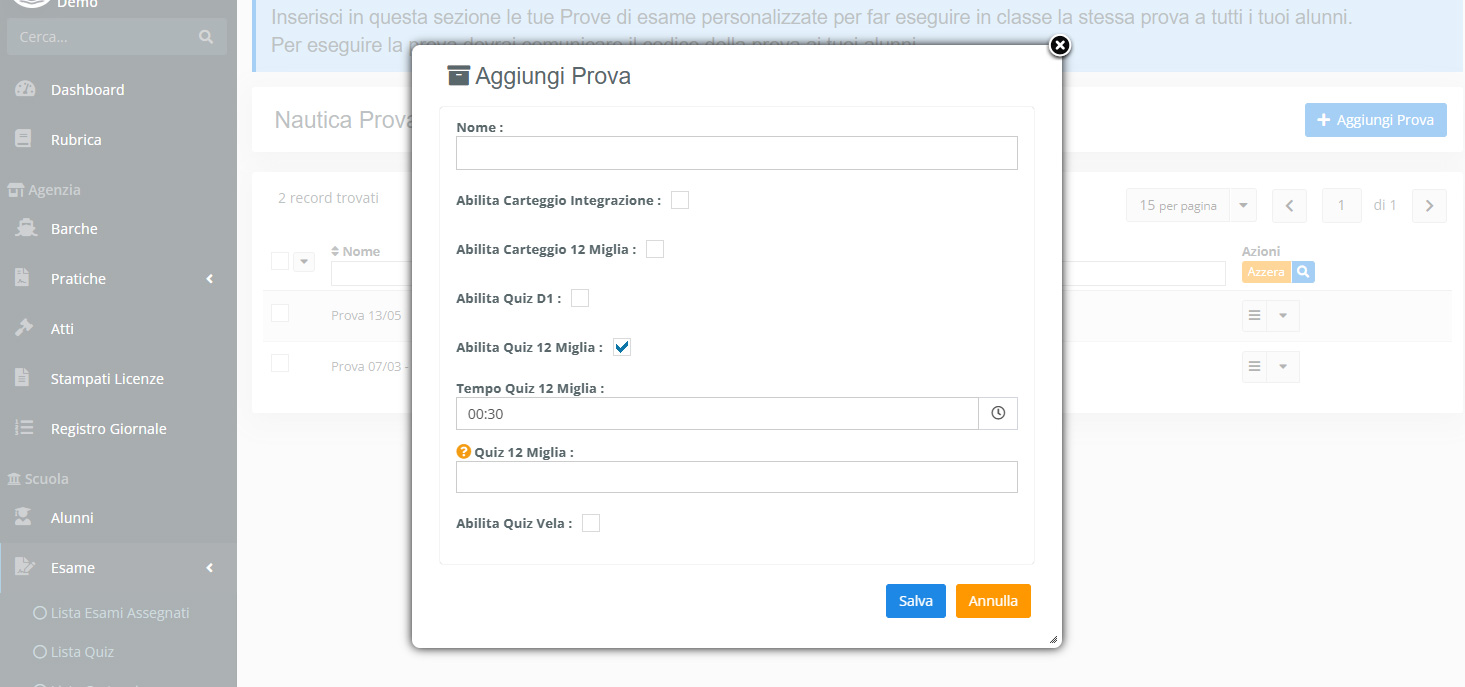The height and width of the screenshot is (687, 1465).
Task: Expand the Pratiche submenu chevron
Action: pos(210,279)
